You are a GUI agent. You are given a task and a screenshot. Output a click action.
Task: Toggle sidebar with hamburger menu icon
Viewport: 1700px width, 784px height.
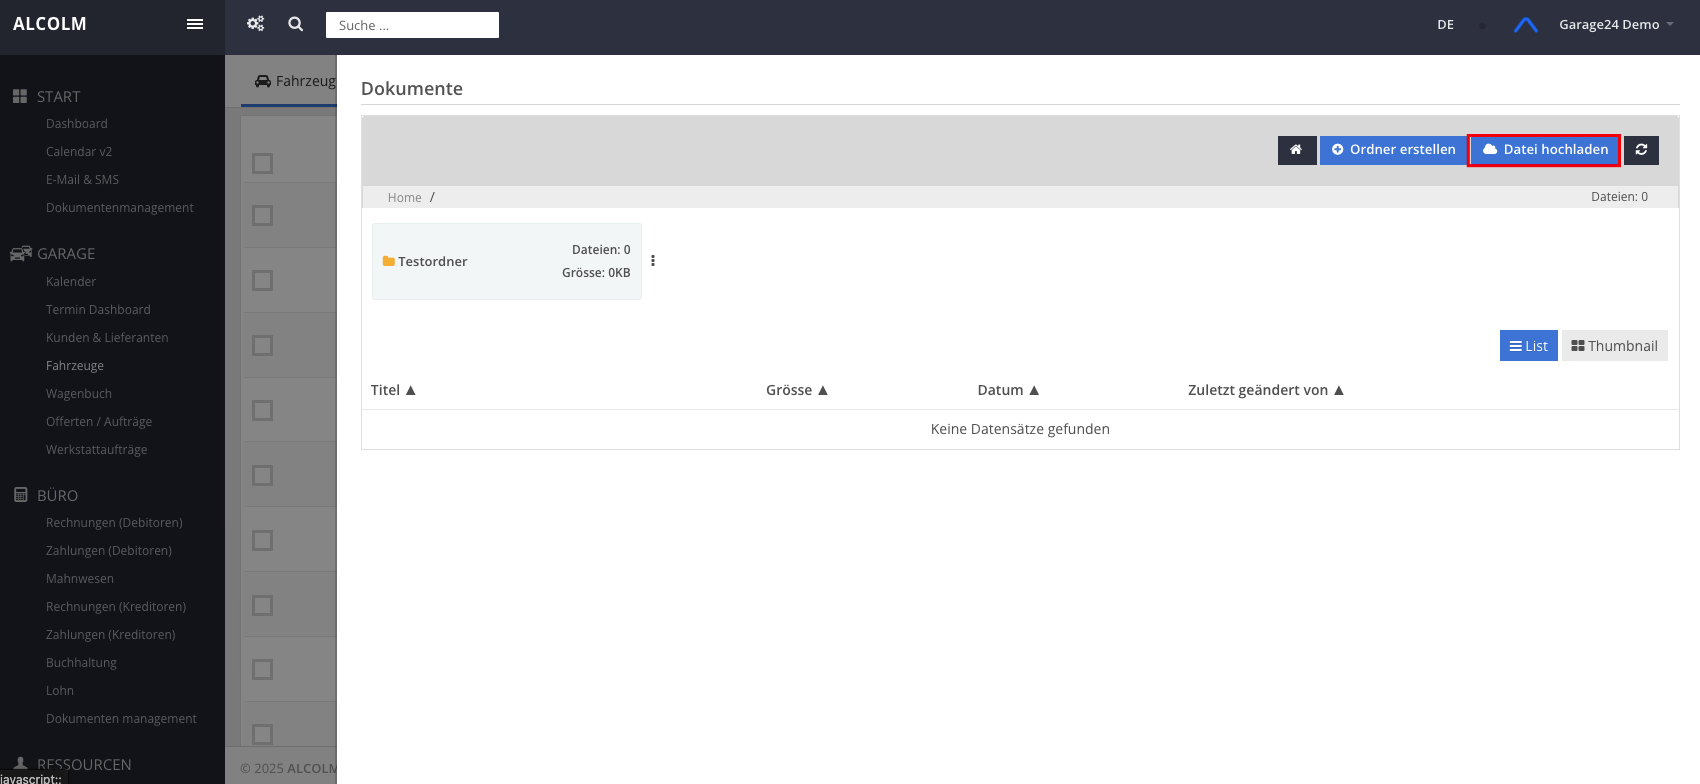195,24
